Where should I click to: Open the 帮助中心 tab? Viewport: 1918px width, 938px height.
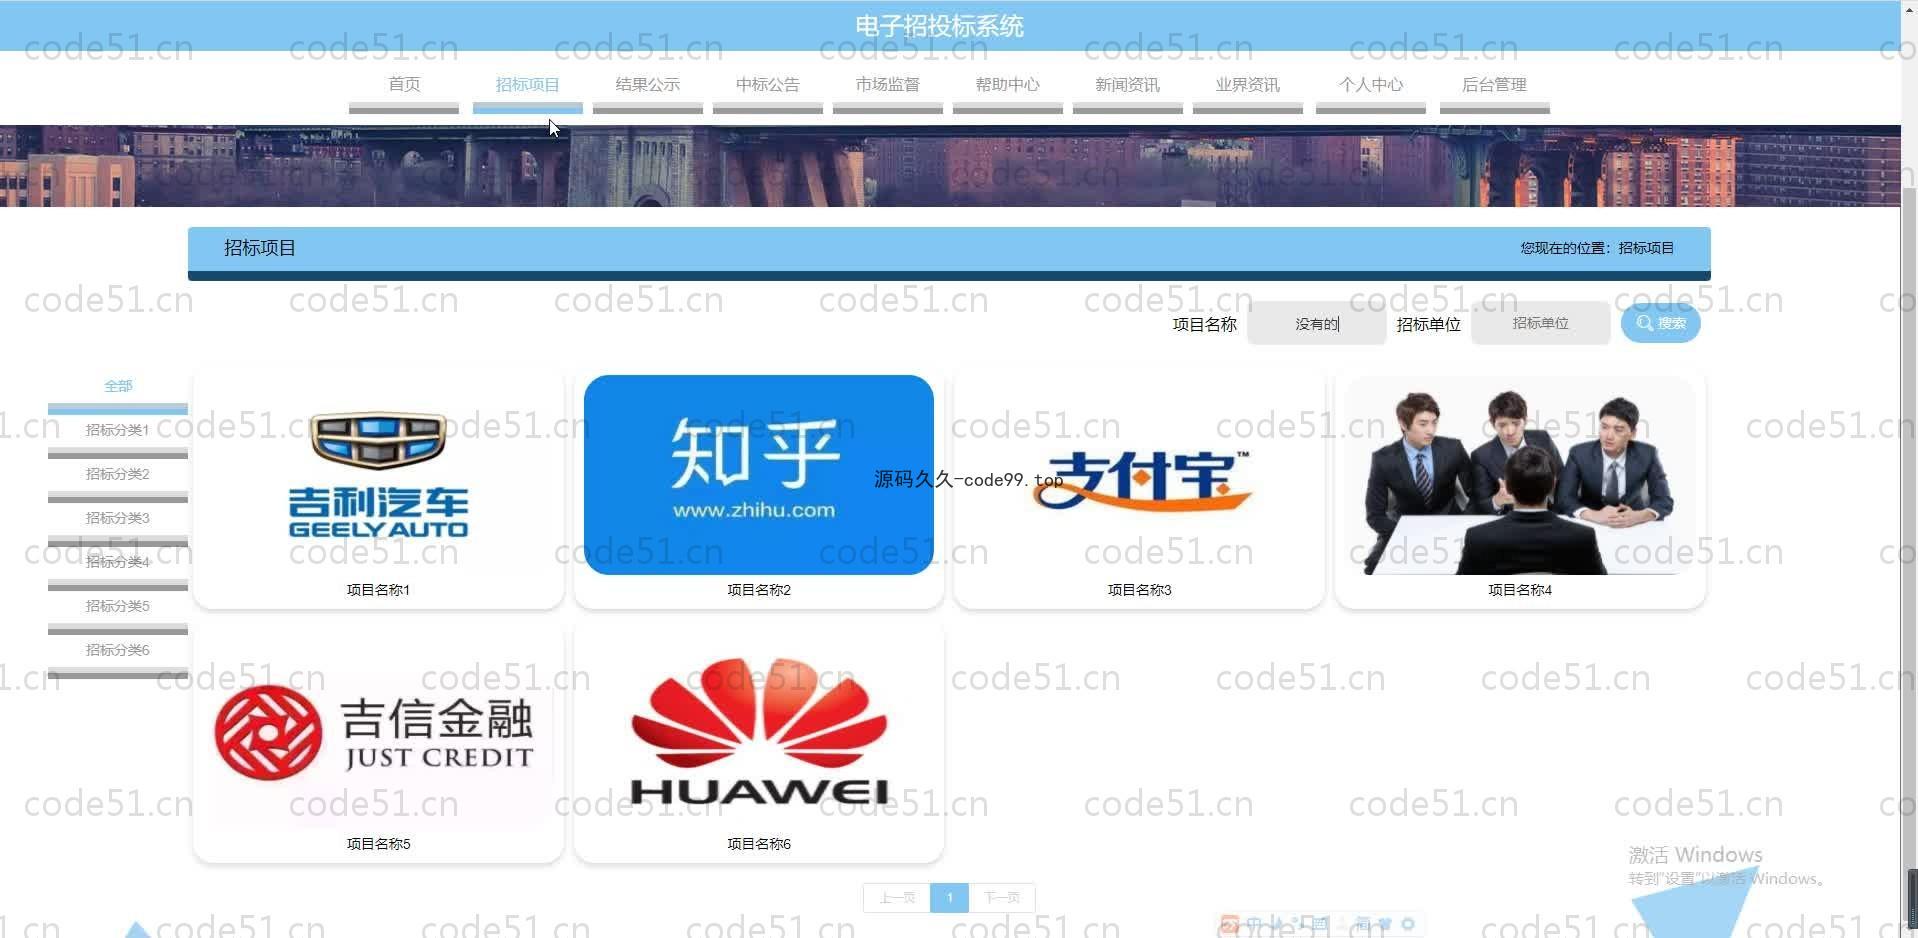[1007, 85]
